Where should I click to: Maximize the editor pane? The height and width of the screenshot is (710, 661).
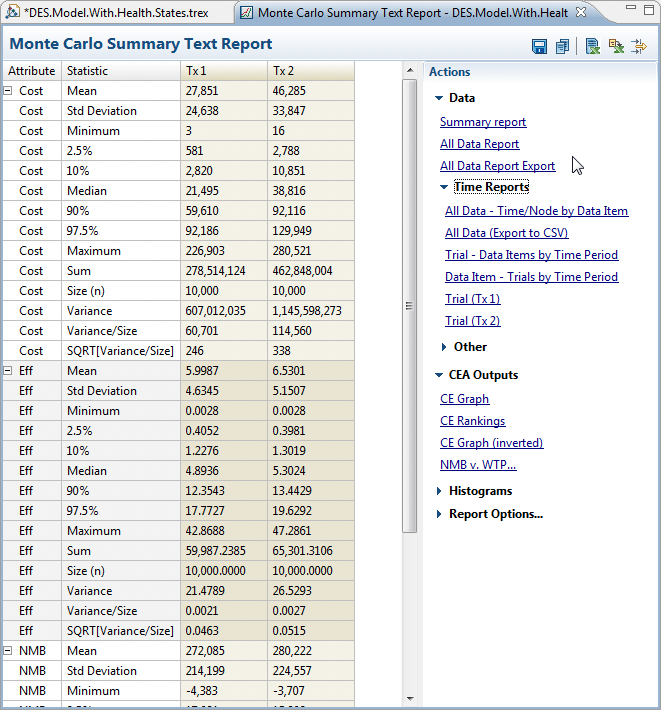pyautogui.click(x=649, y=10)
